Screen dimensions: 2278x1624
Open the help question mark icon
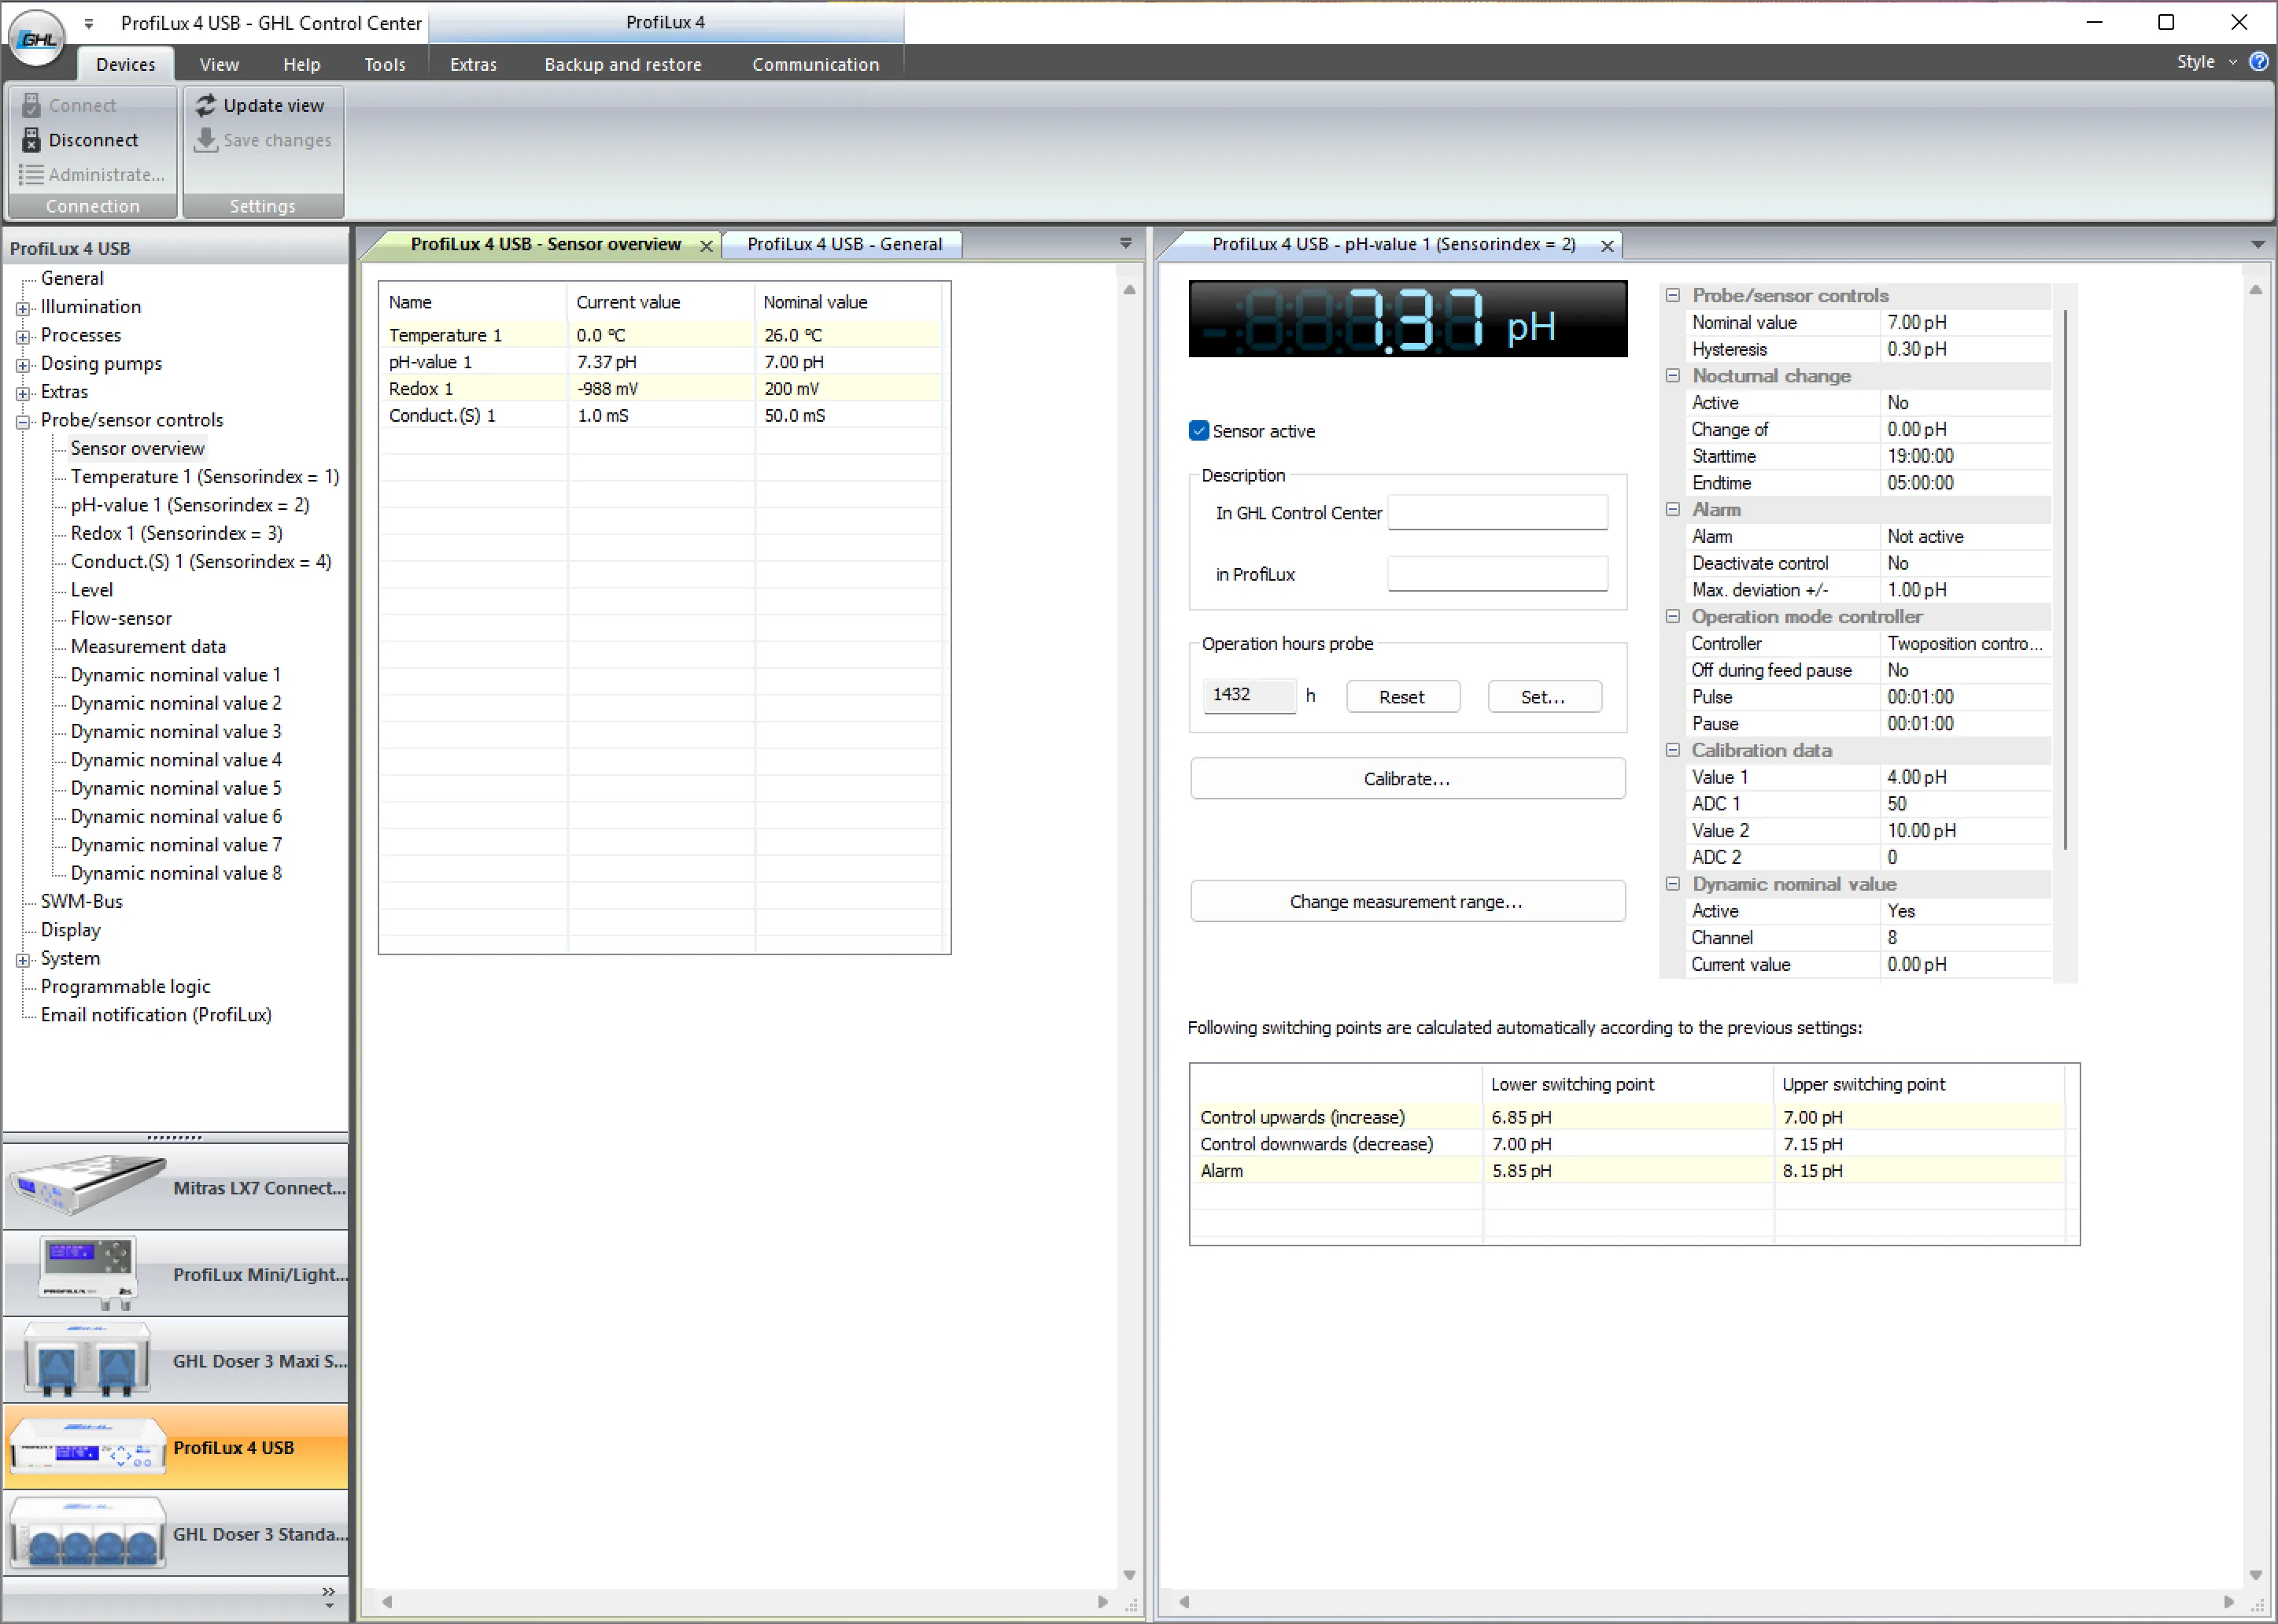[x=2258, y=62]
